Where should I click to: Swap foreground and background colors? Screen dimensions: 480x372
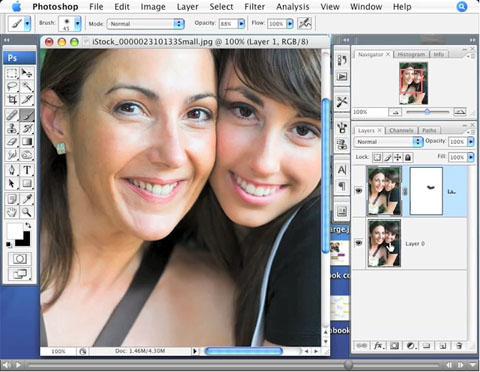pyautogui.click(x=28, y=226)
